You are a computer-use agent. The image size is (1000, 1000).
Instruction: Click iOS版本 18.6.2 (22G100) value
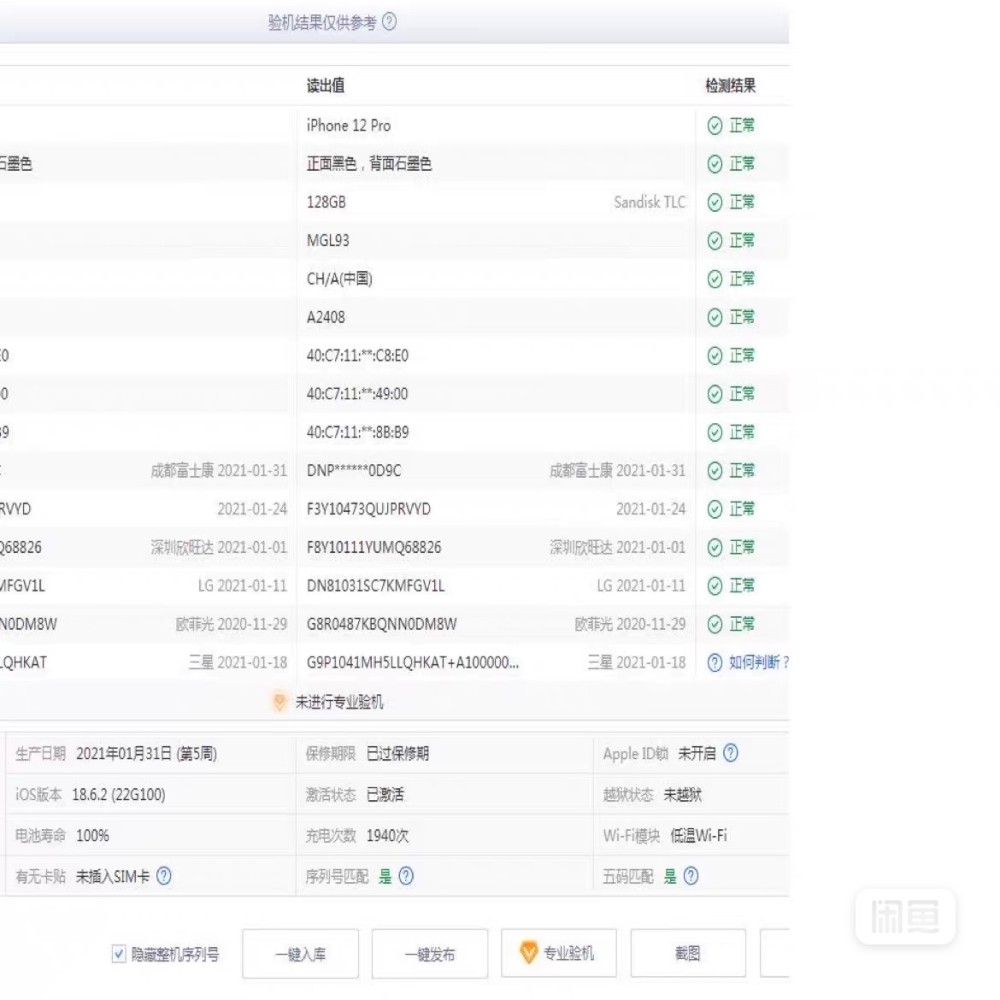(x=119, y=795)
